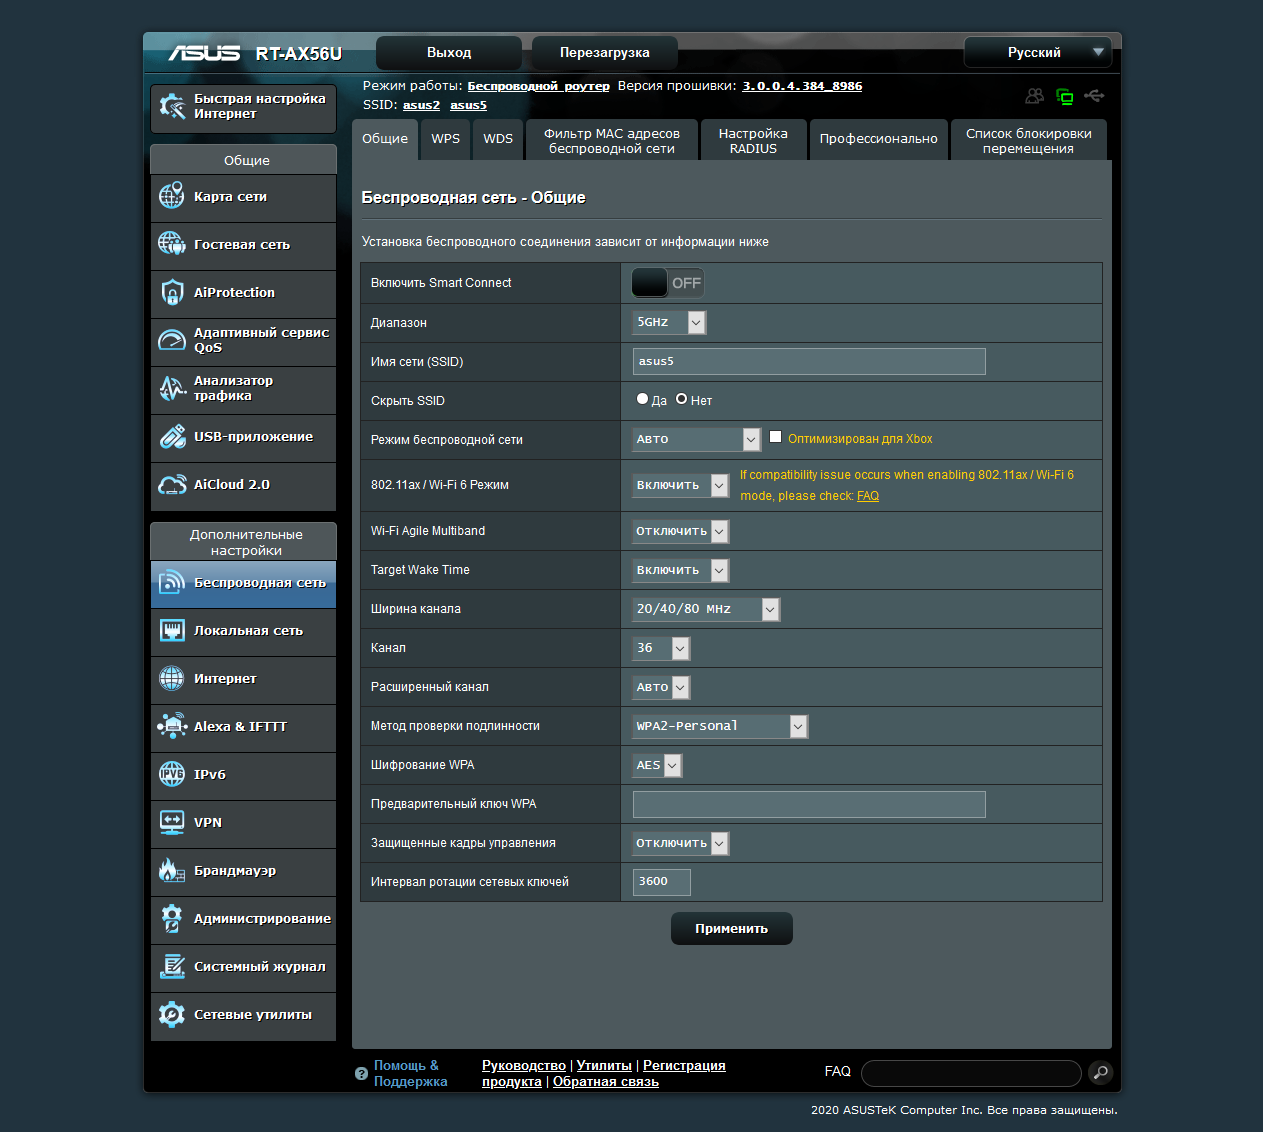Image resolution: width=1263 pixels, height=1132 pixels.
Task: Click the USB-приложение icon
Action: (172, 436)
